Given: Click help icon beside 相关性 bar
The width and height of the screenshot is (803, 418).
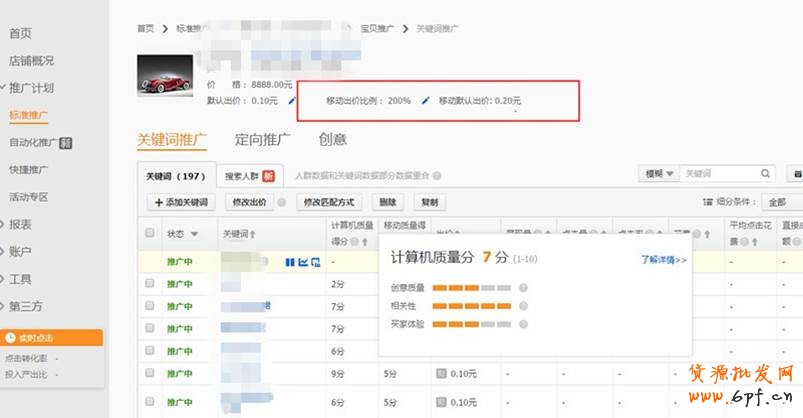Looking at the screenshot, I should click(x=524, y=306).
